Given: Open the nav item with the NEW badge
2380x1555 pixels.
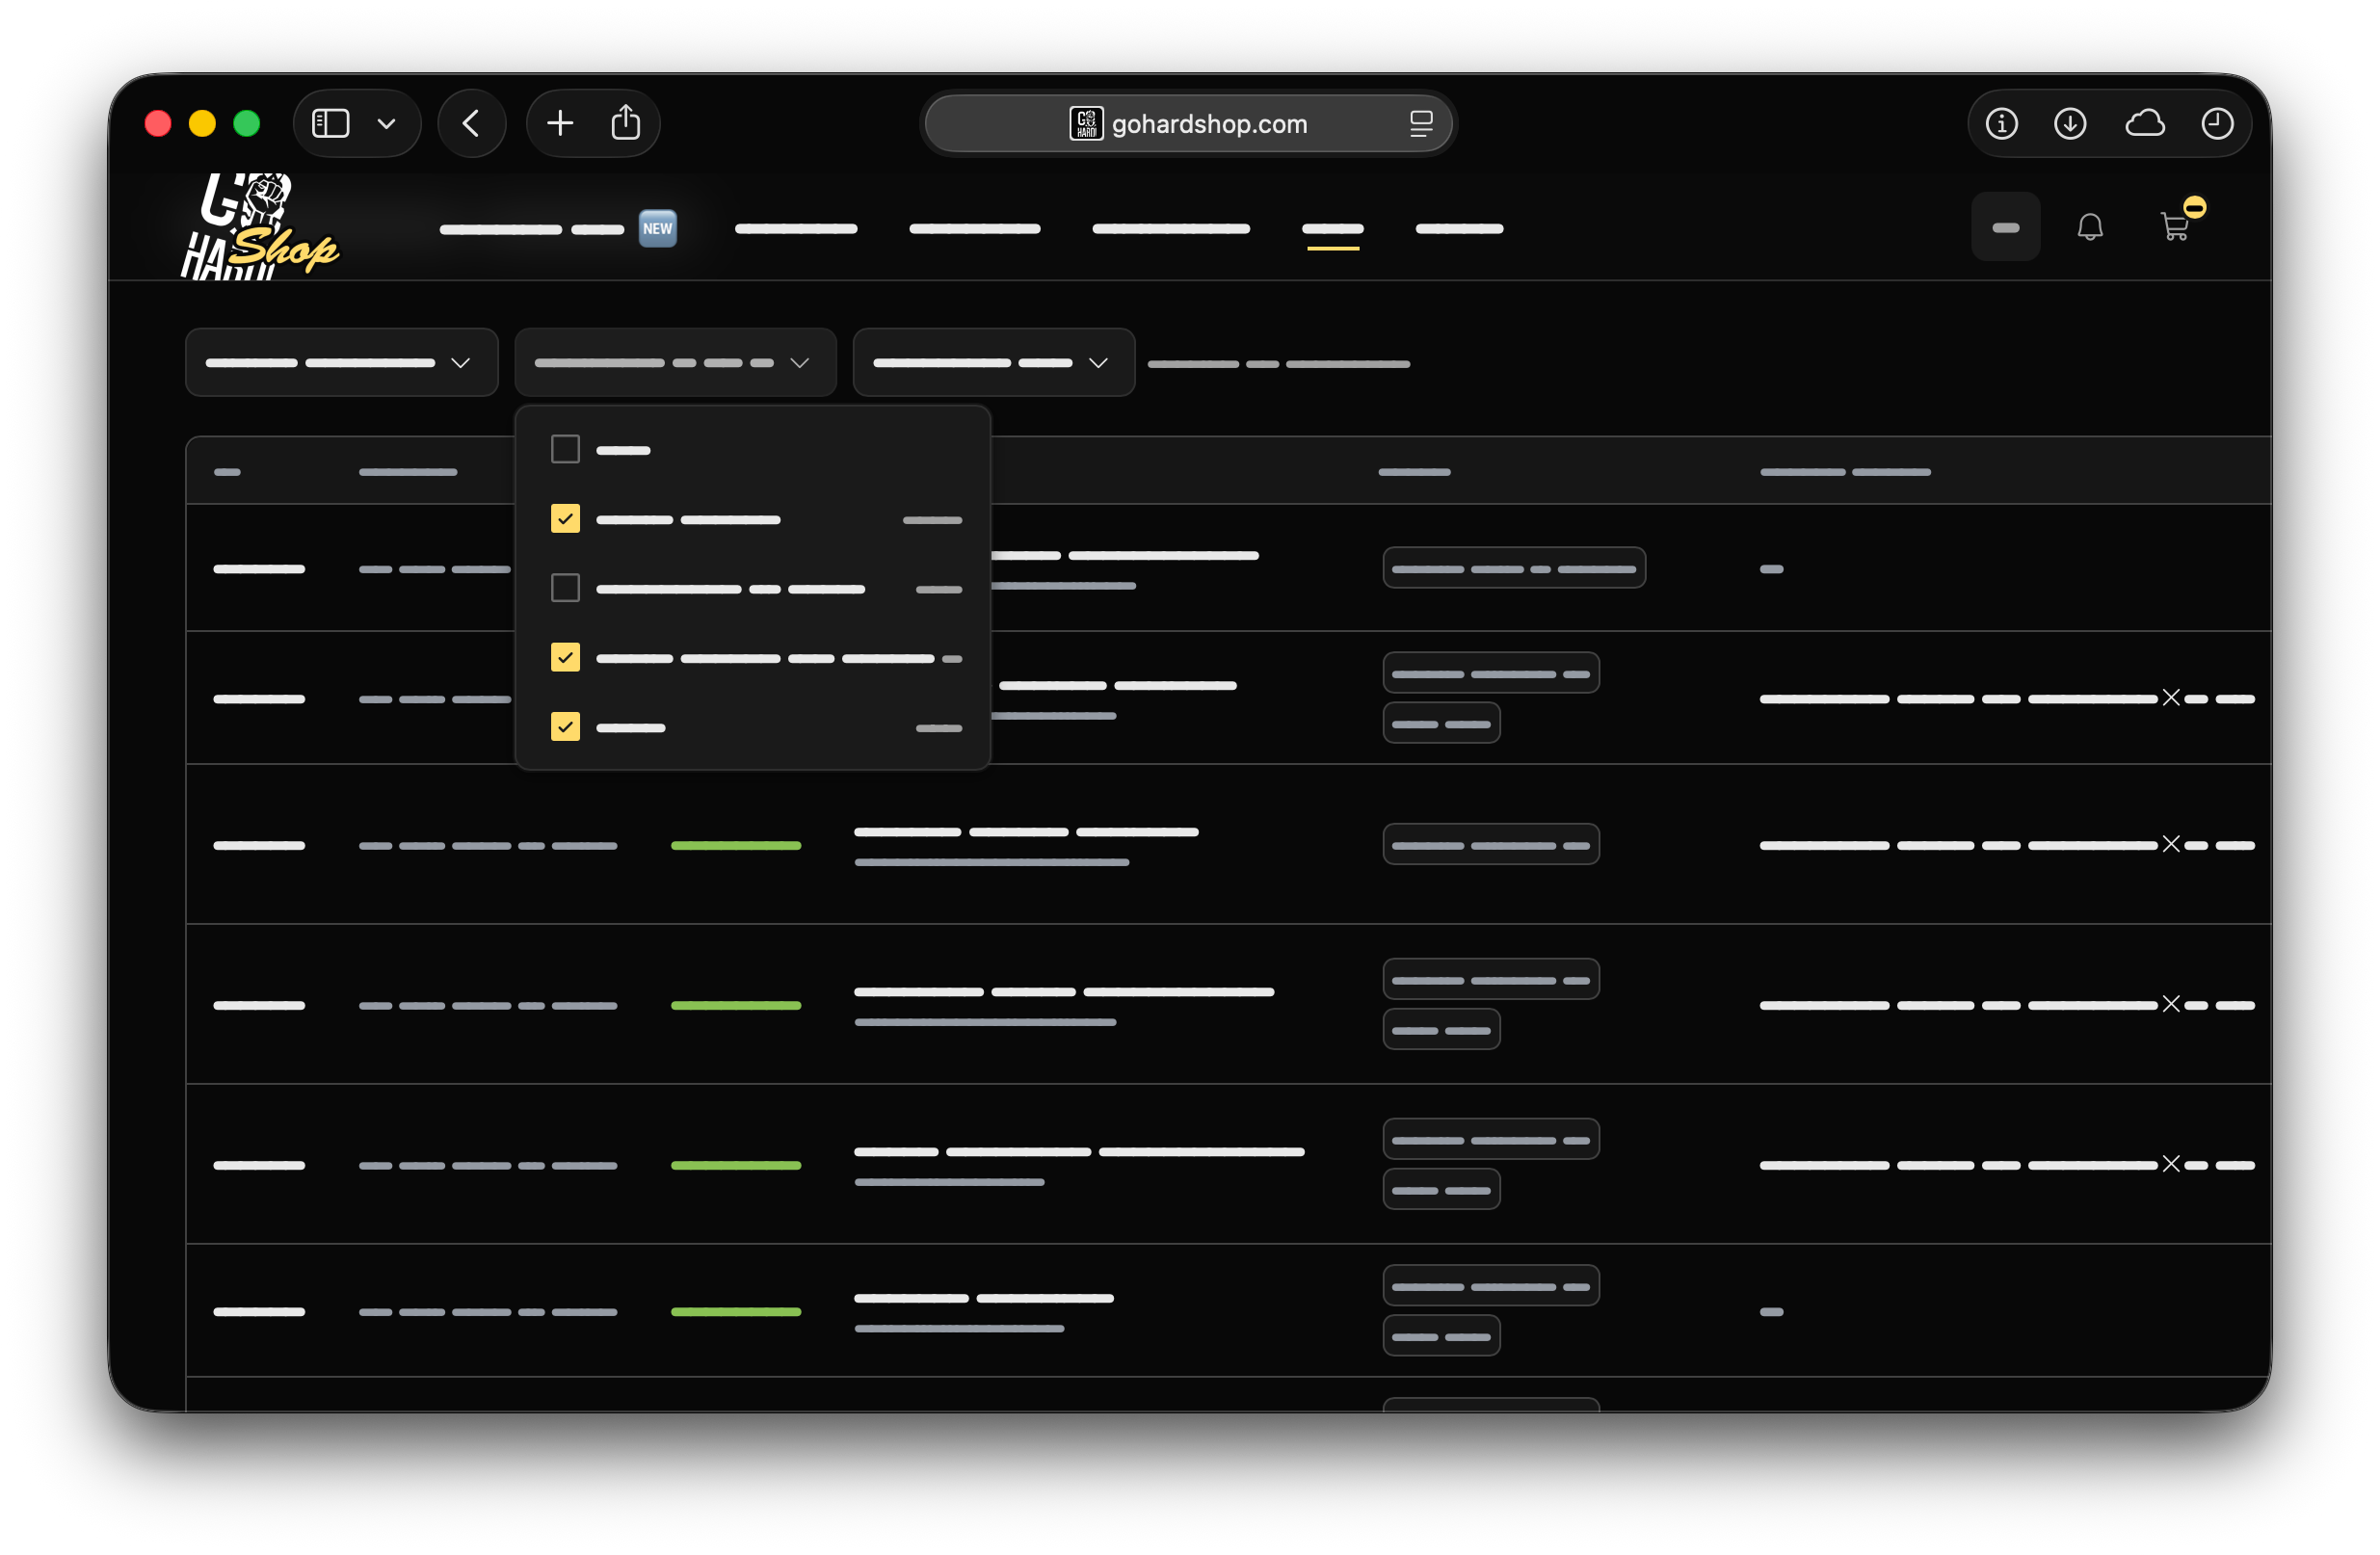Looking at the screenshot, I should click(559, 229).
